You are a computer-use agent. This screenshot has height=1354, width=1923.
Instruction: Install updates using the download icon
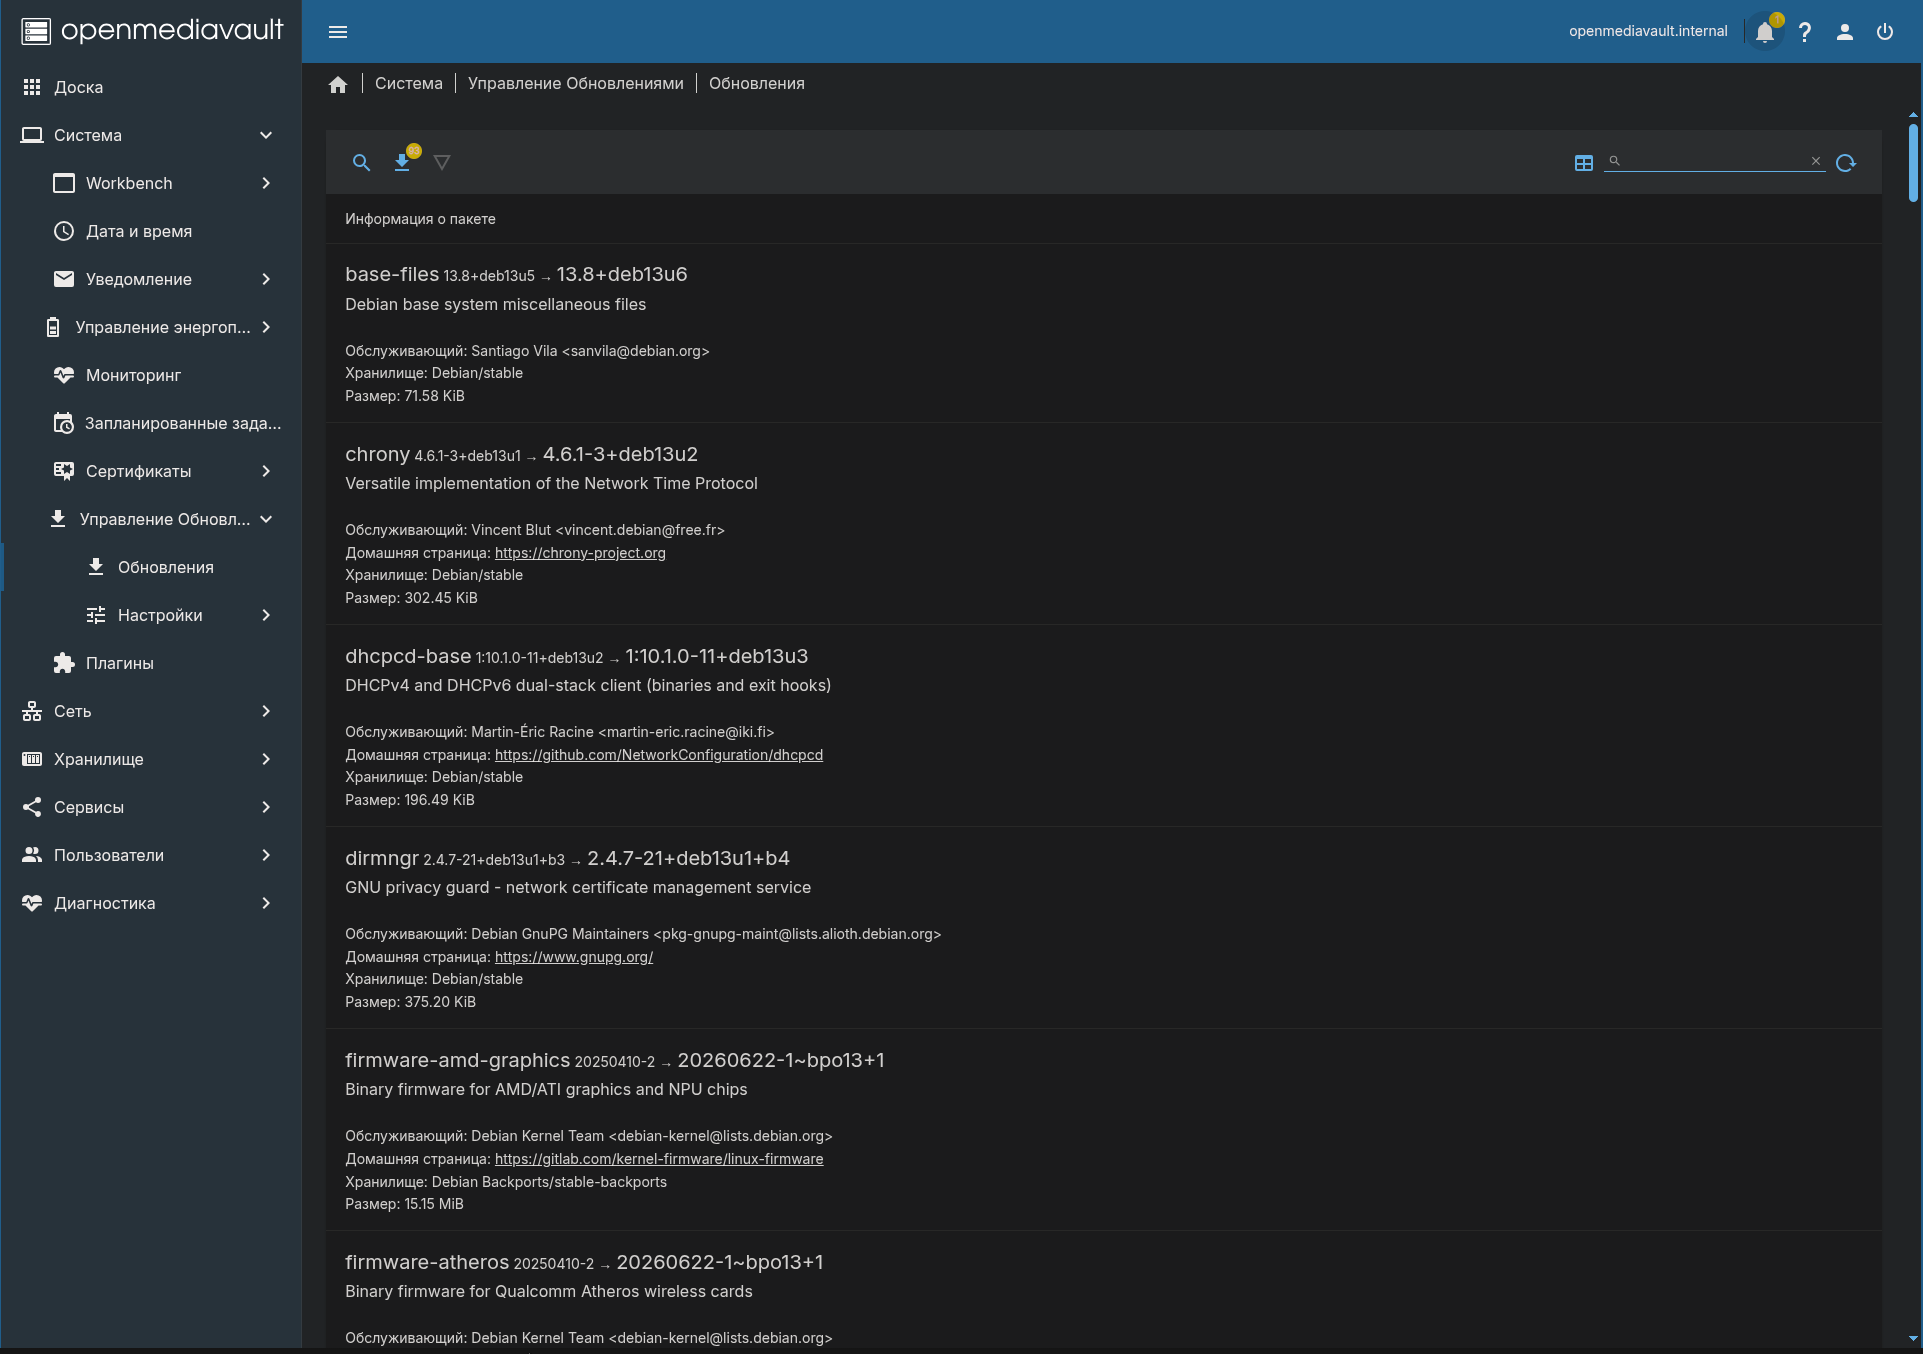pyautogui.click(x=402, y=162)
